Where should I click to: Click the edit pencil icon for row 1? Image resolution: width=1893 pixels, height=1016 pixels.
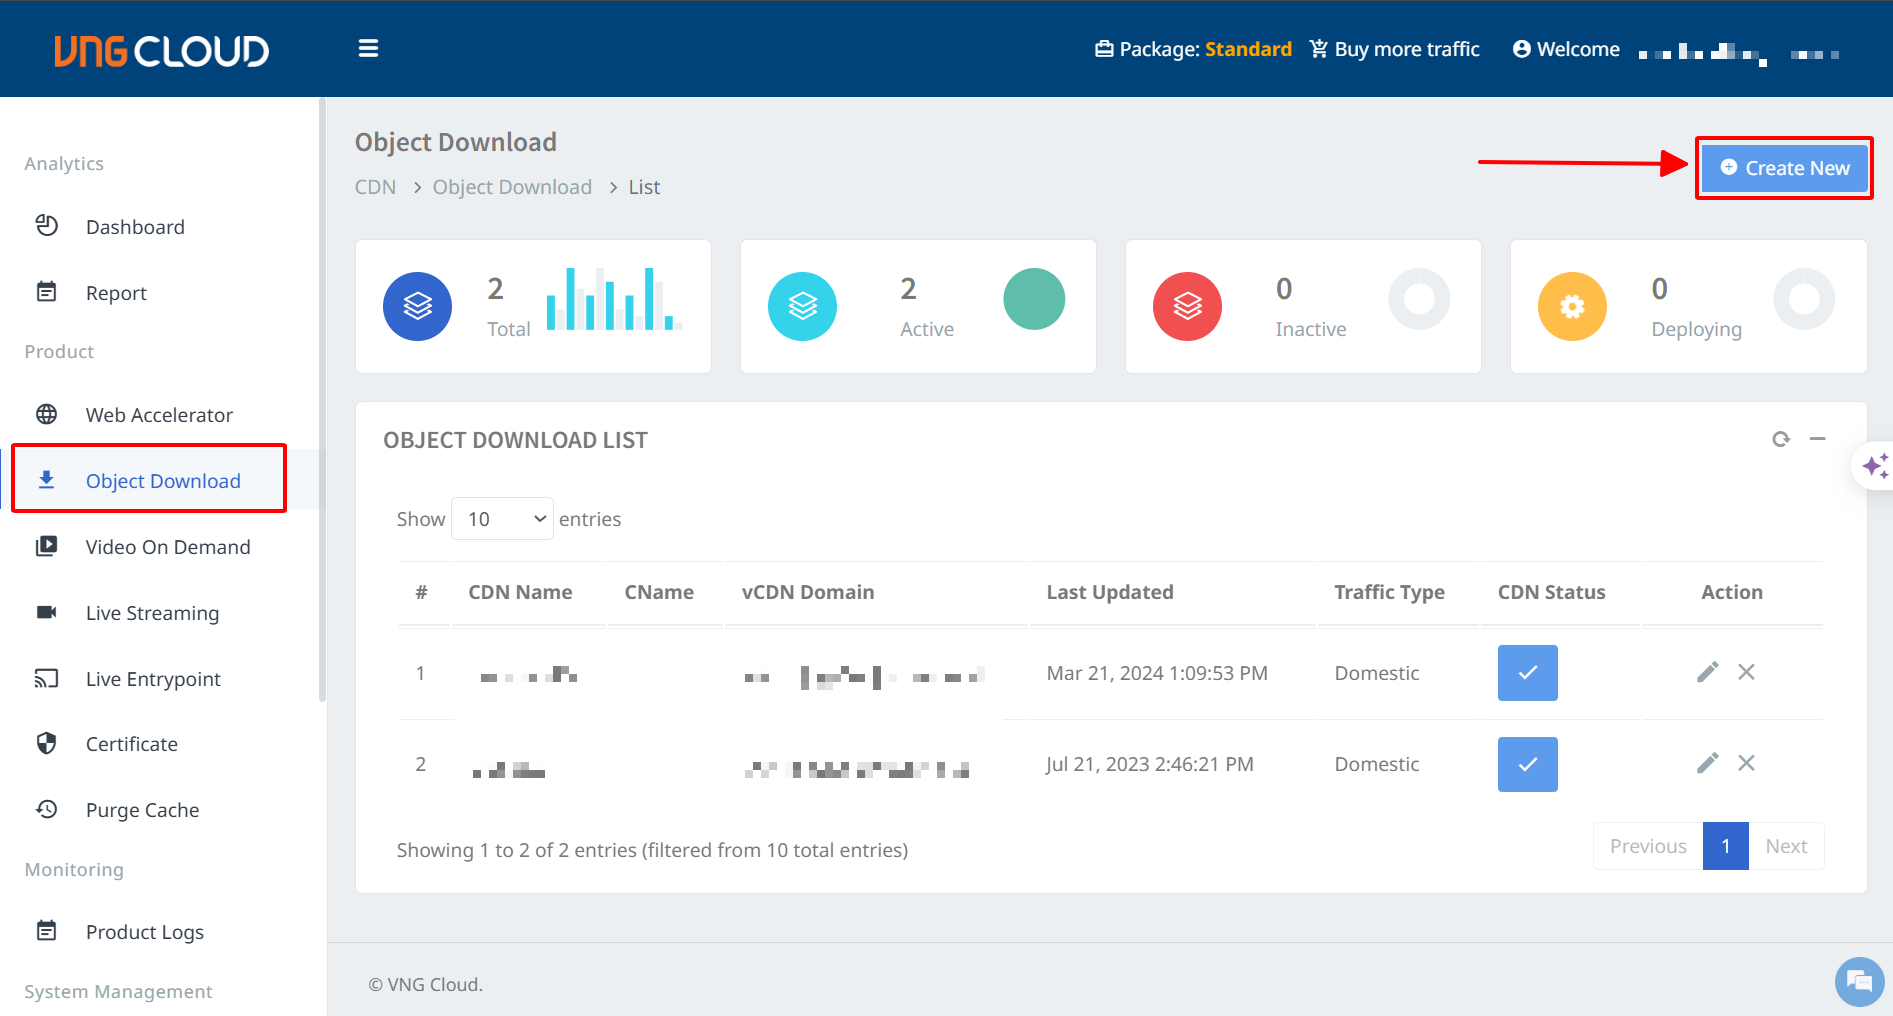tap(1707, 672)
